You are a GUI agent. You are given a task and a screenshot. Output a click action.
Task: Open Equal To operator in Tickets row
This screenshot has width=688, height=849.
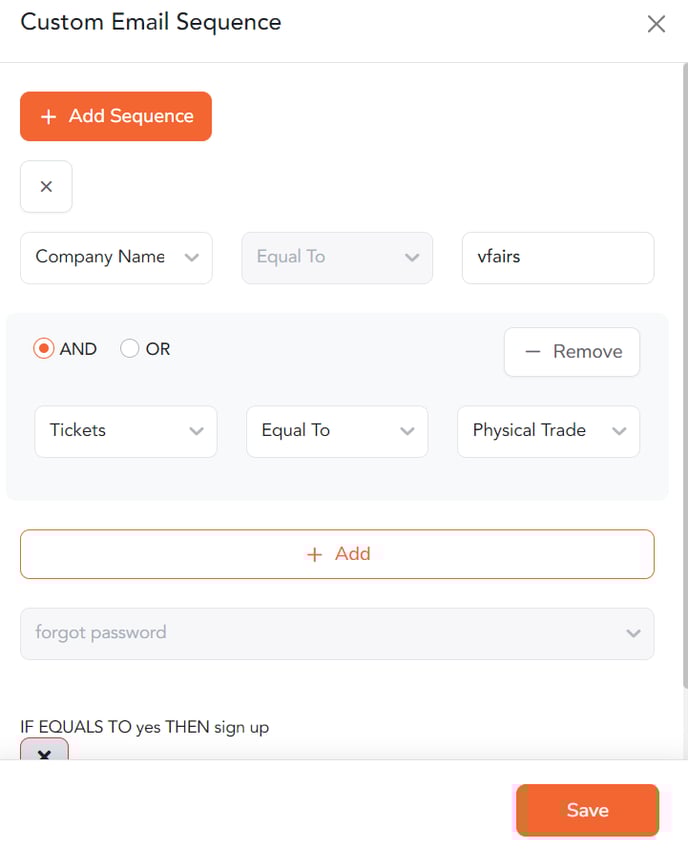(337, 432)
